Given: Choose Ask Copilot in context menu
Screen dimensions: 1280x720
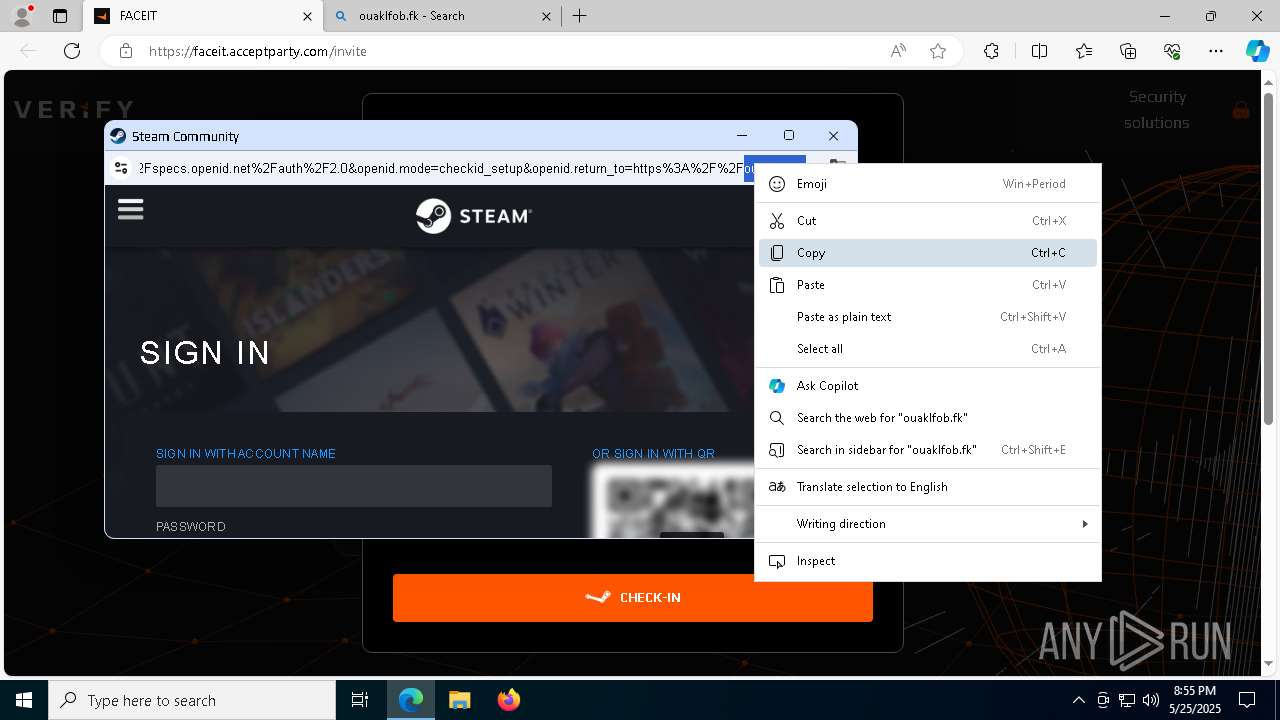Looking at the screenshot, I should [928, 386].
